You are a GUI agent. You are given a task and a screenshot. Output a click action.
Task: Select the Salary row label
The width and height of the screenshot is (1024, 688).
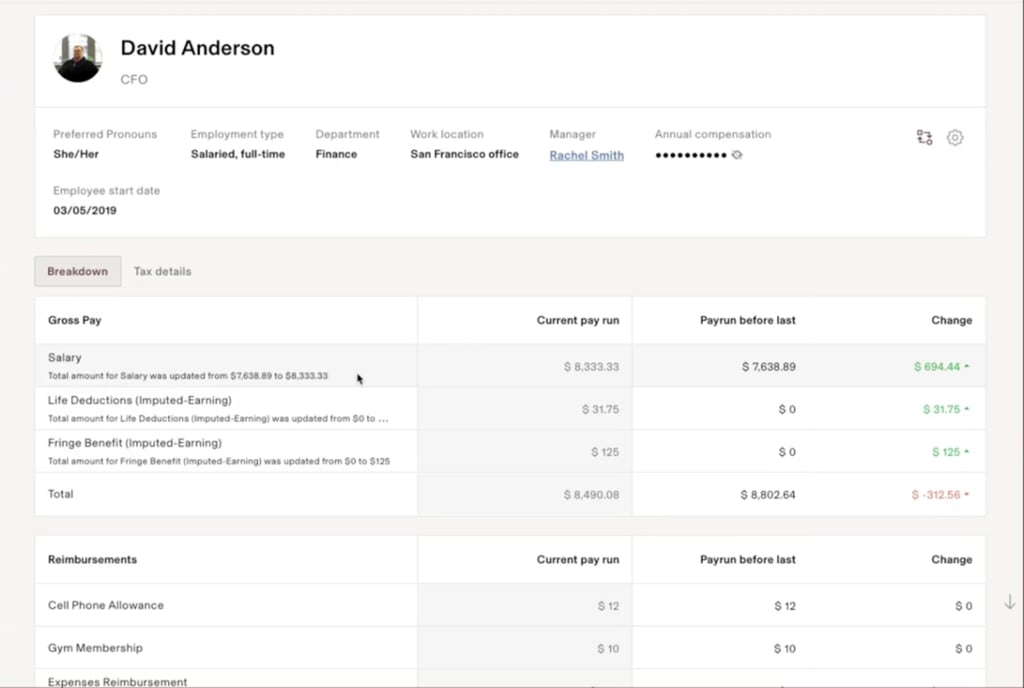click(x=65, y=358)
